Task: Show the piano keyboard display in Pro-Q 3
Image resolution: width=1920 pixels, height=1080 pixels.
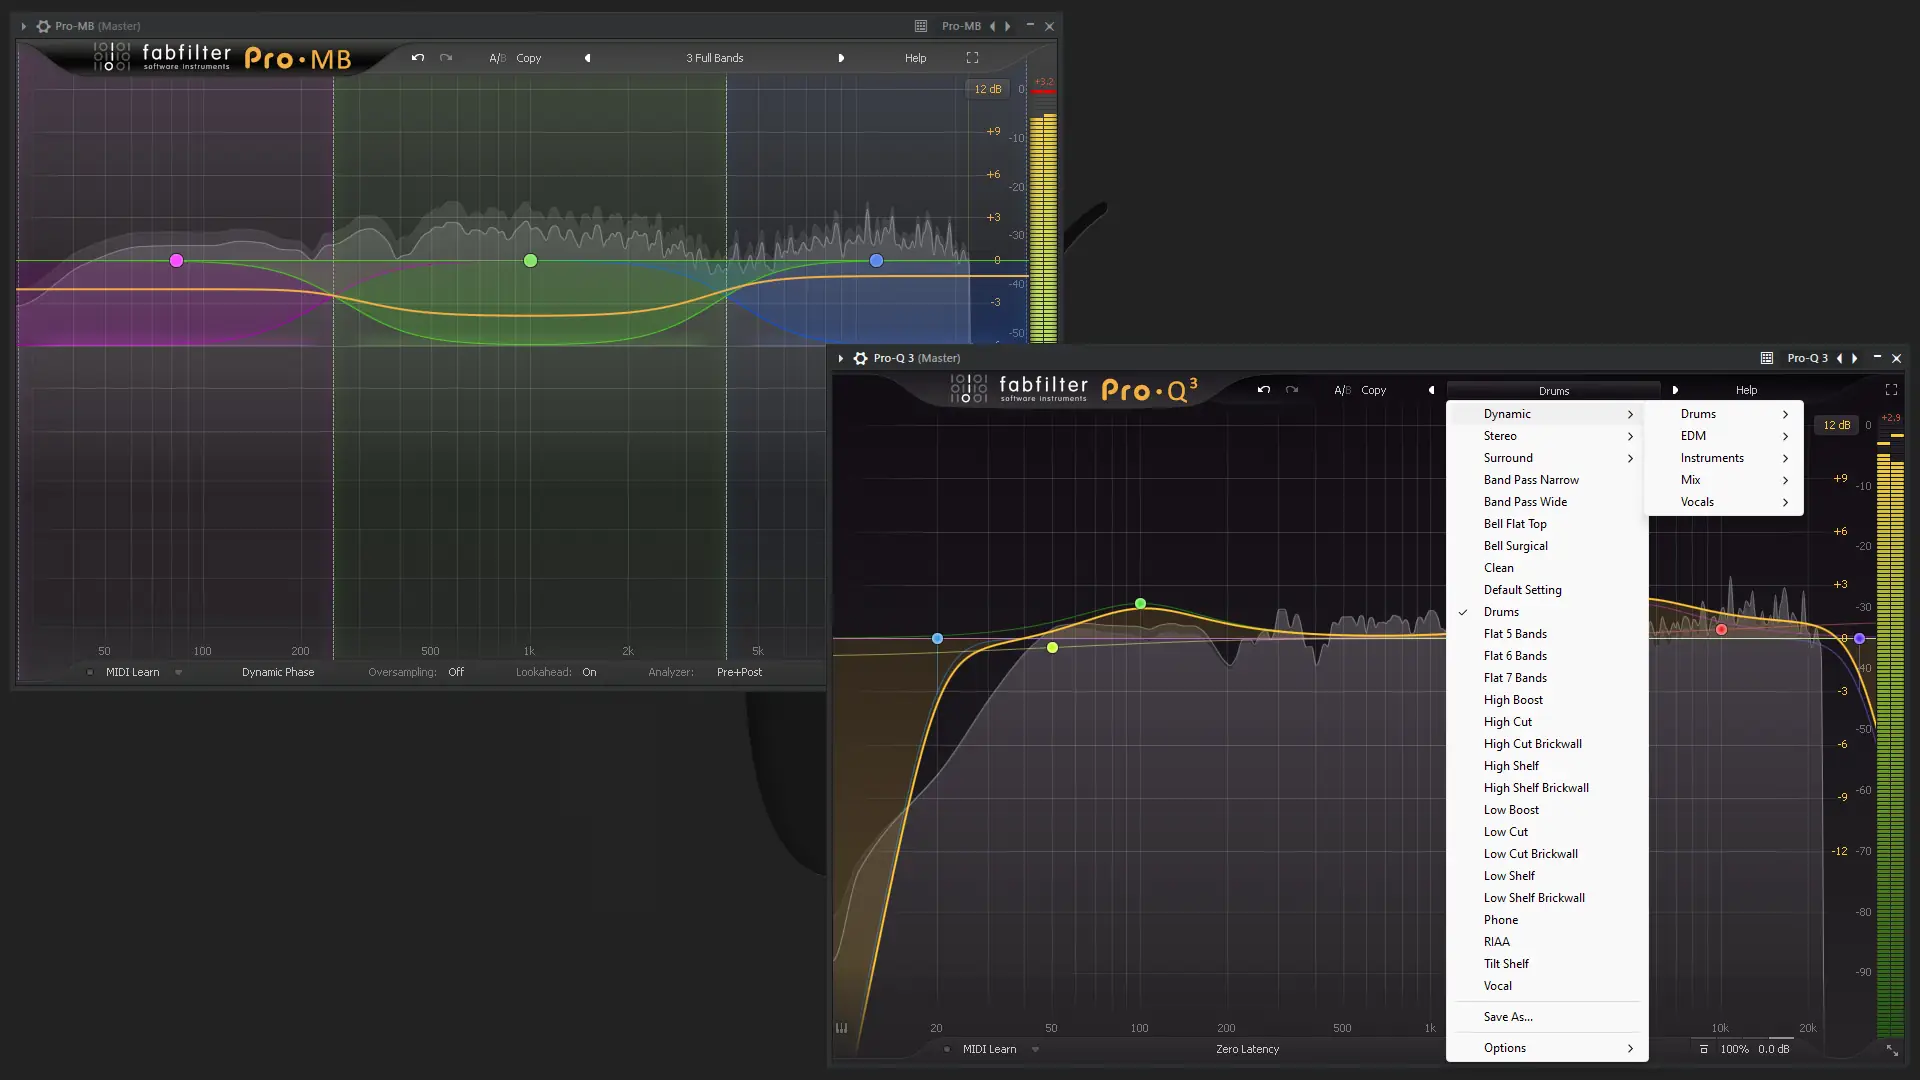Action: point(841,1028)
